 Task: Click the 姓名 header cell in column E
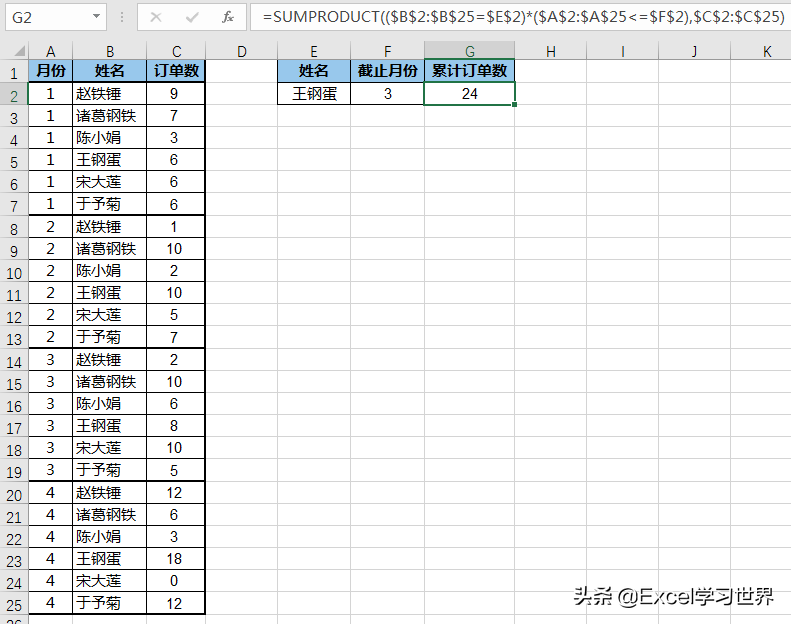[314, 71]
